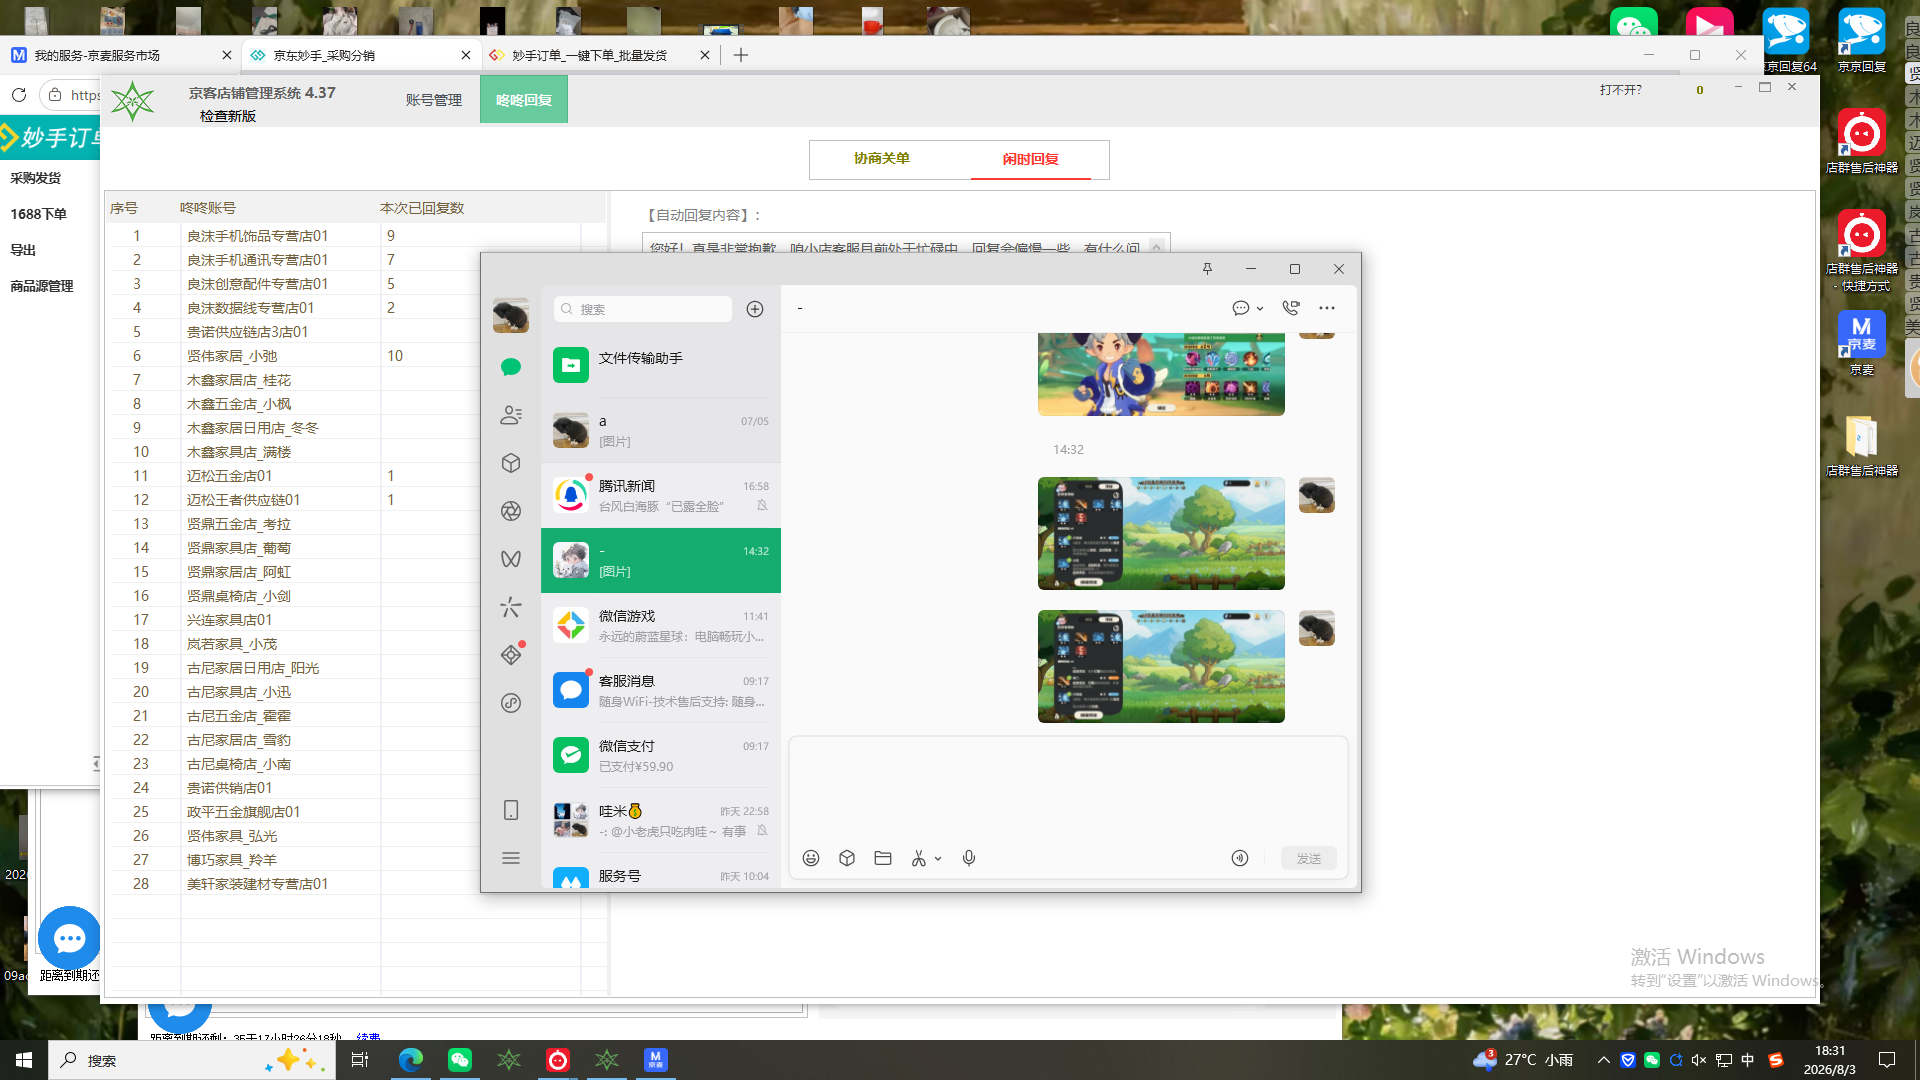The image size is (1920, 1080).
Task: Open WeChat Channels butterfly icon
Action: [511, 559]
